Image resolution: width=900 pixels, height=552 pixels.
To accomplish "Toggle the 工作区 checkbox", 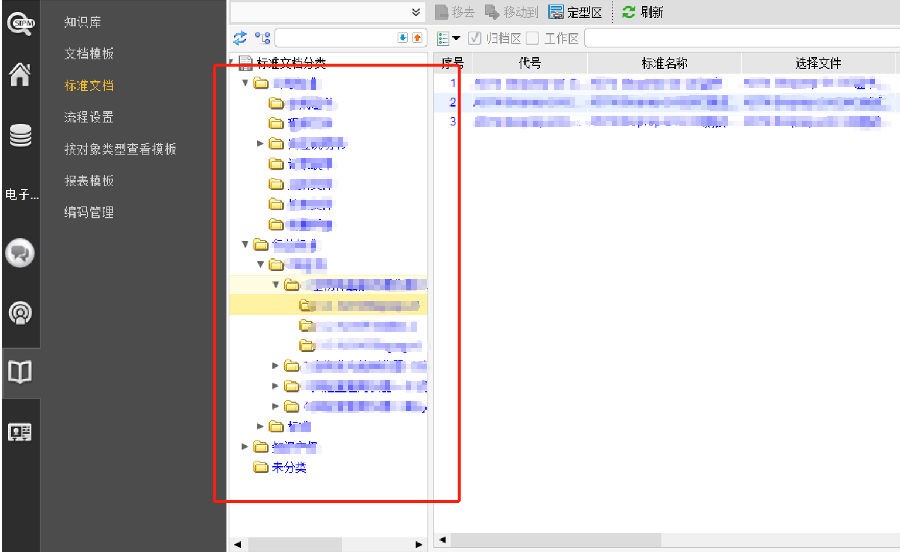I will point(532,38).
